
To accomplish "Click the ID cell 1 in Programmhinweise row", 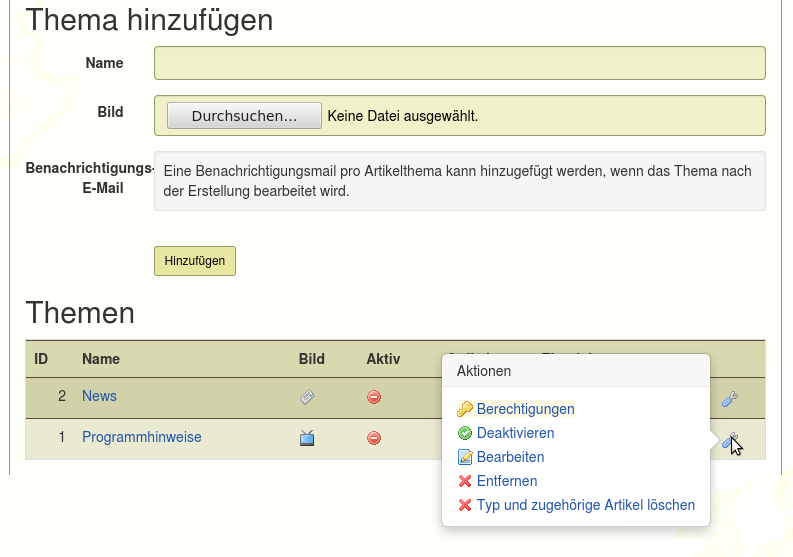I will [62, 437].
